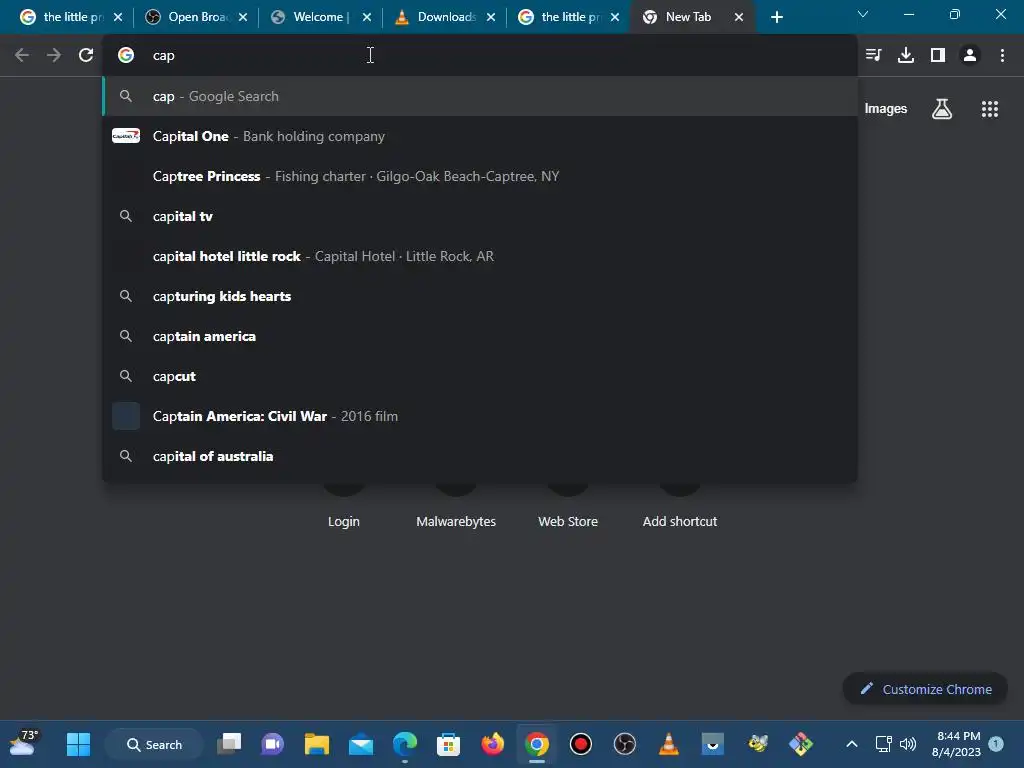Open the volume control in system tray

[908, 744]
